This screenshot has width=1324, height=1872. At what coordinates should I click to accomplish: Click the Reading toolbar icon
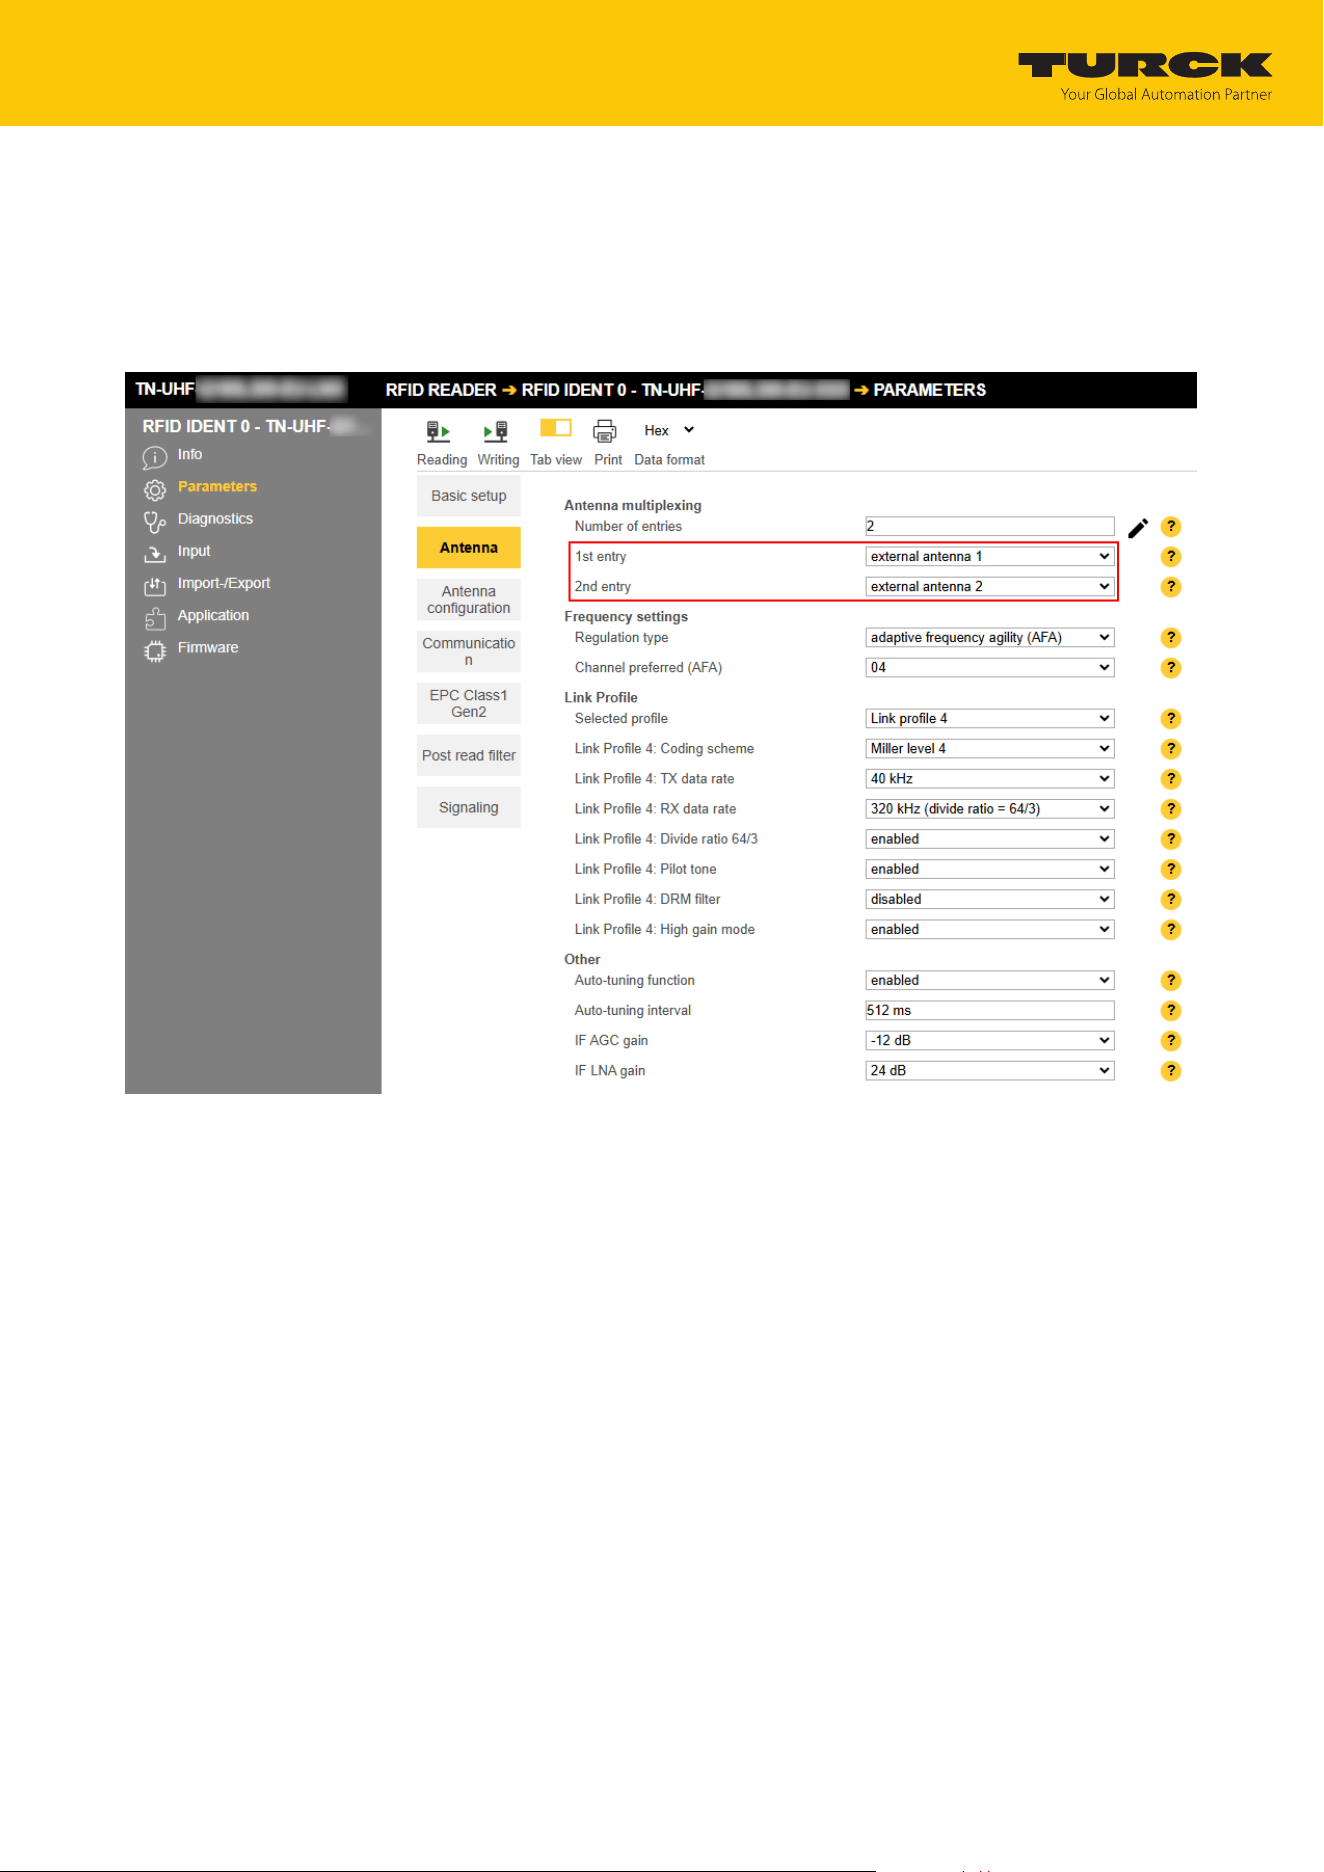coord(438,432)
